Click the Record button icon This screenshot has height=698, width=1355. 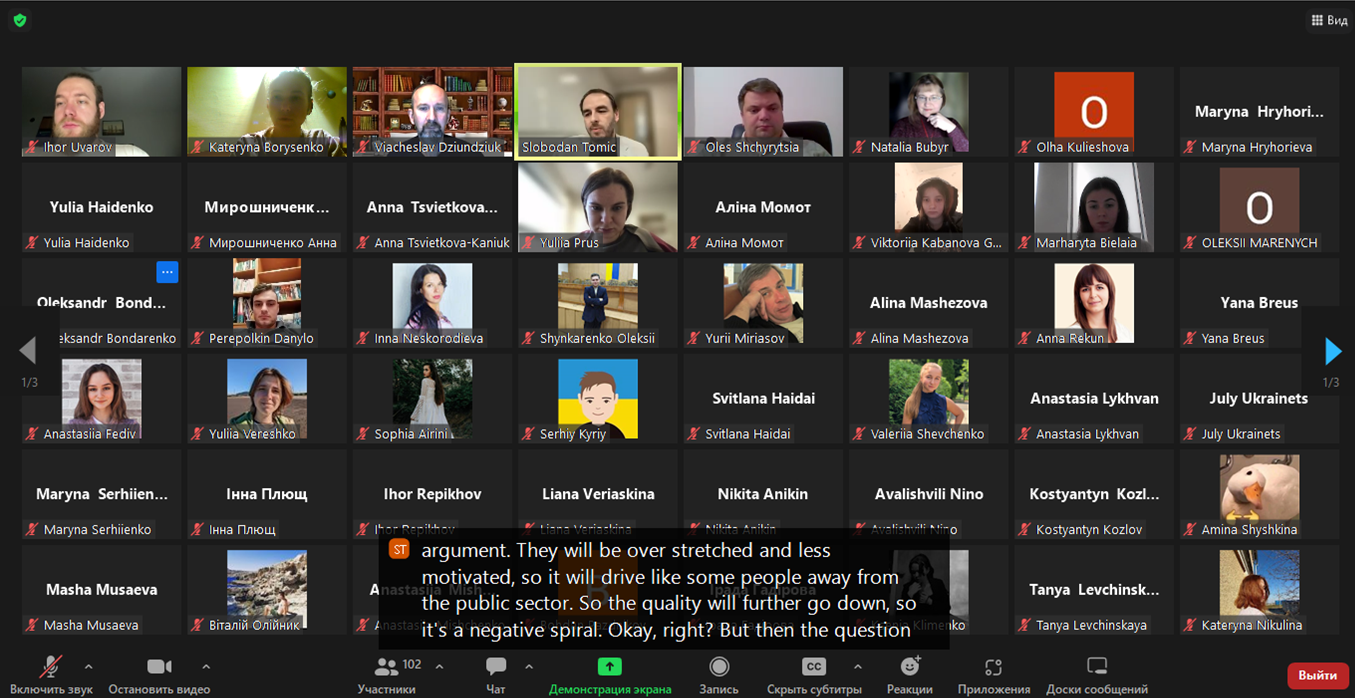click(718, 667)
